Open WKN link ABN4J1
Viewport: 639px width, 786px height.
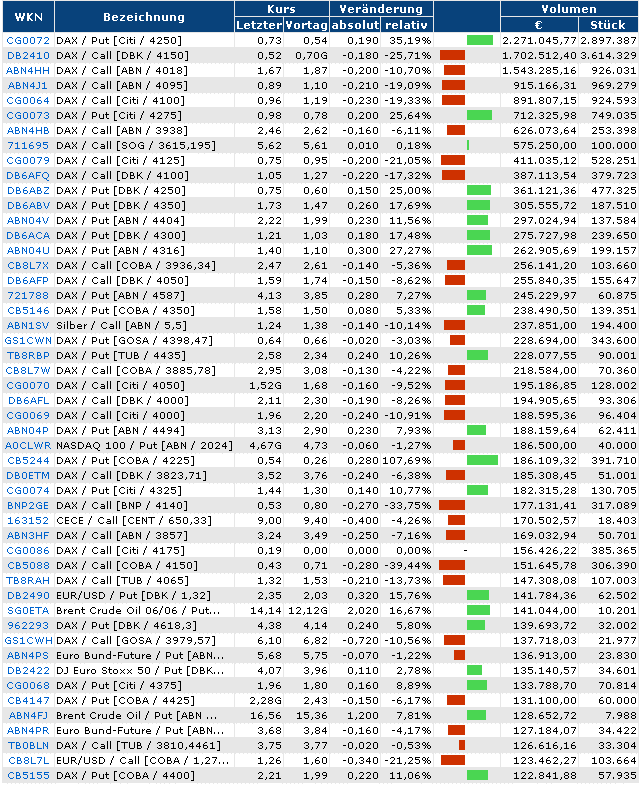(28, 86)
